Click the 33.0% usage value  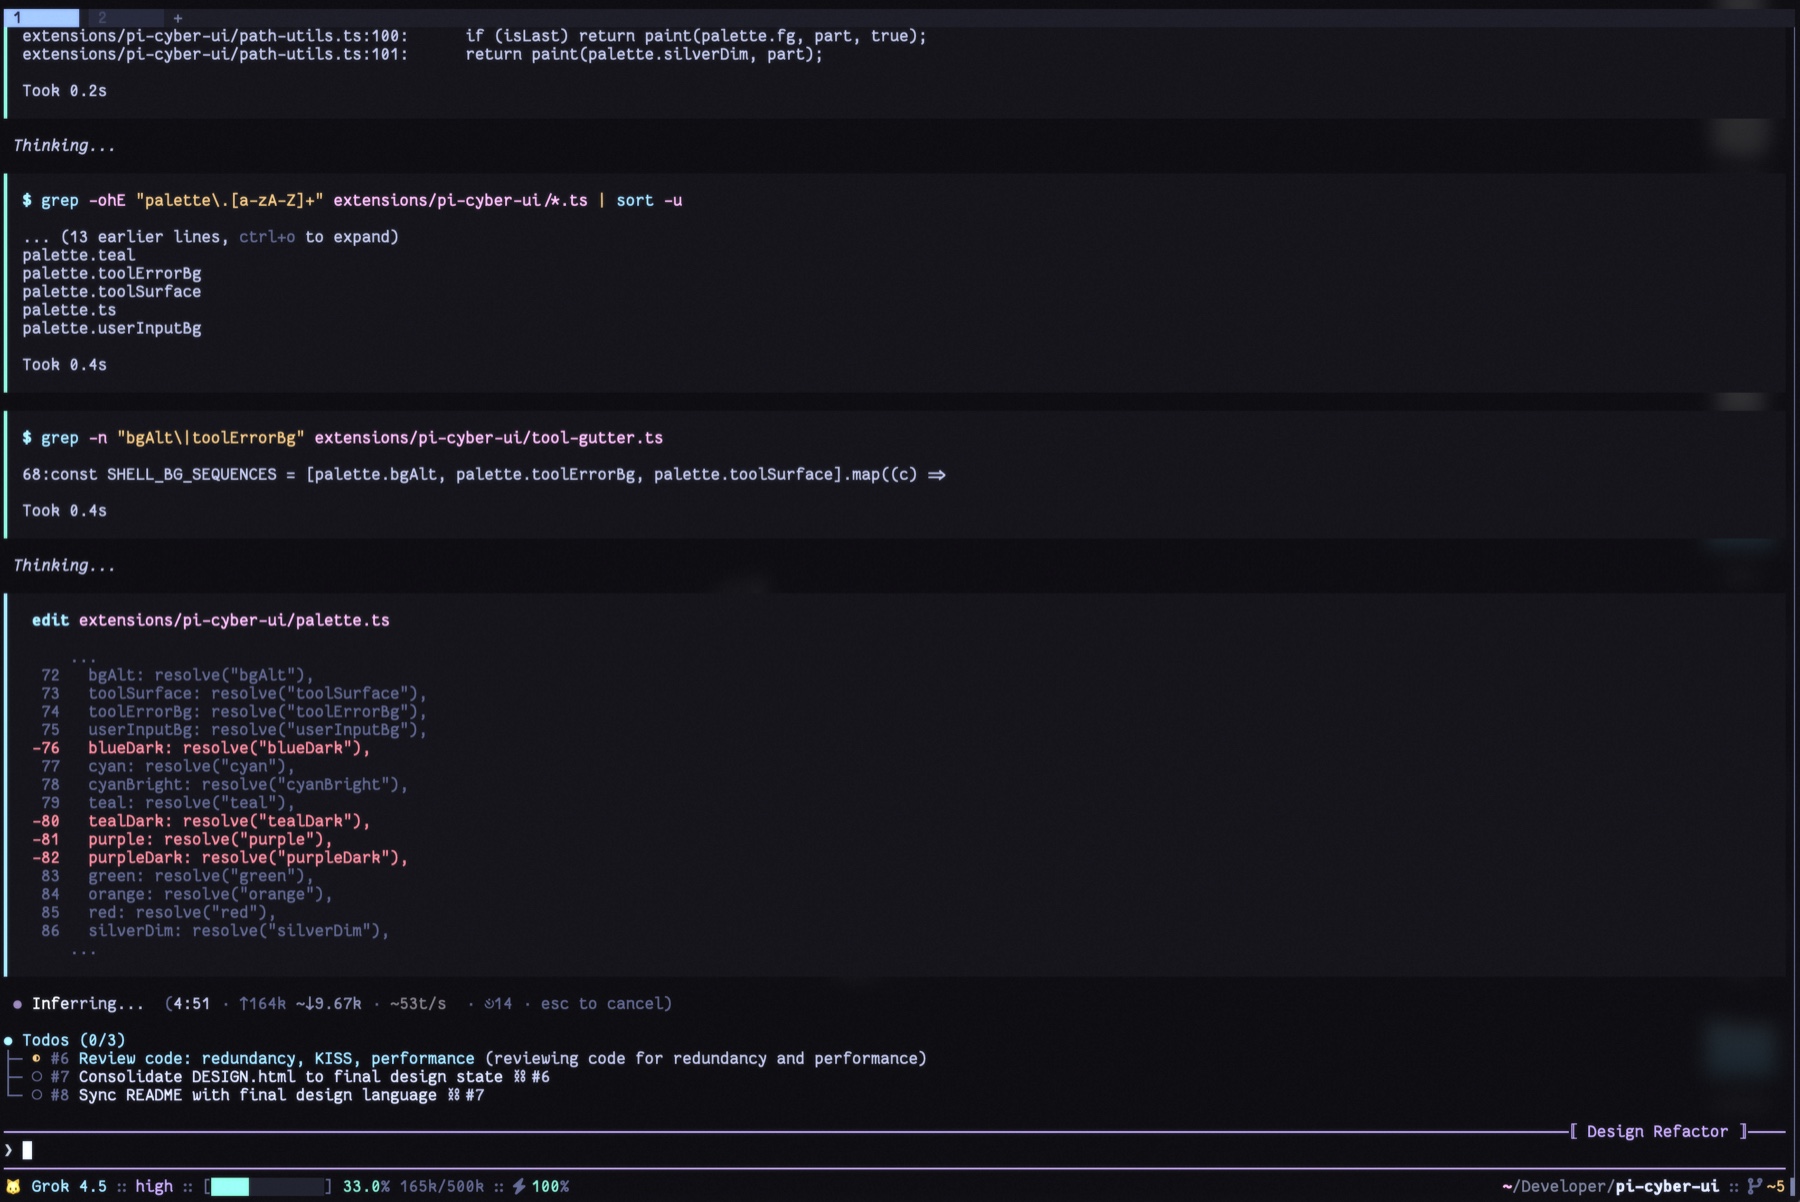click(x=366, y=1186)
